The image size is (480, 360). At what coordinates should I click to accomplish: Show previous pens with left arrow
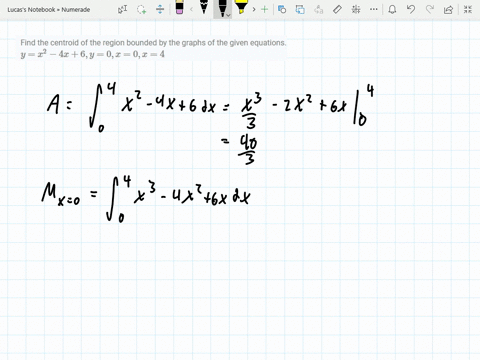click(191, 9)
